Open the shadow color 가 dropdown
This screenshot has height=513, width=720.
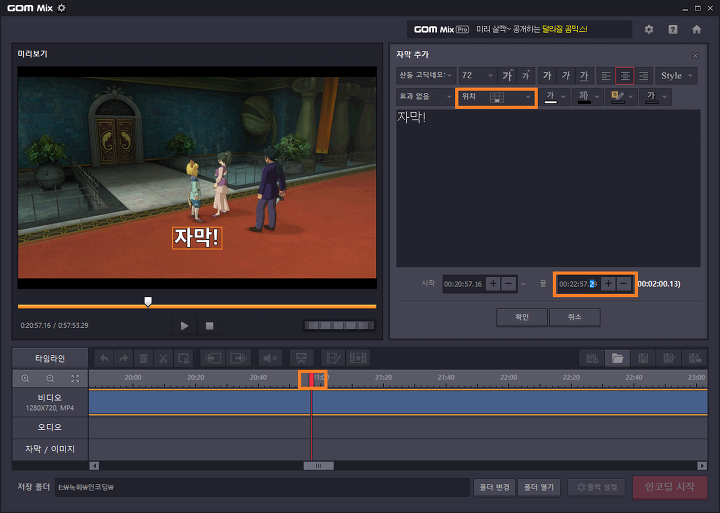pos(655,96)
